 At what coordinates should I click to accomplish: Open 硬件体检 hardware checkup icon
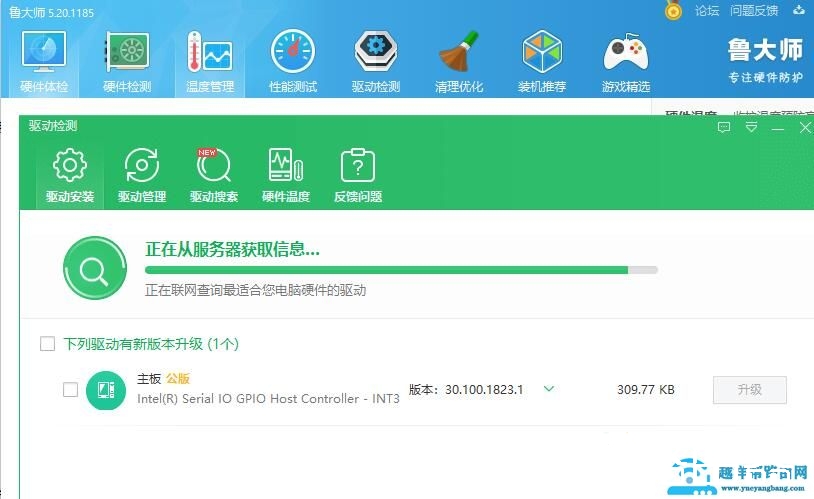click(44, 62)
